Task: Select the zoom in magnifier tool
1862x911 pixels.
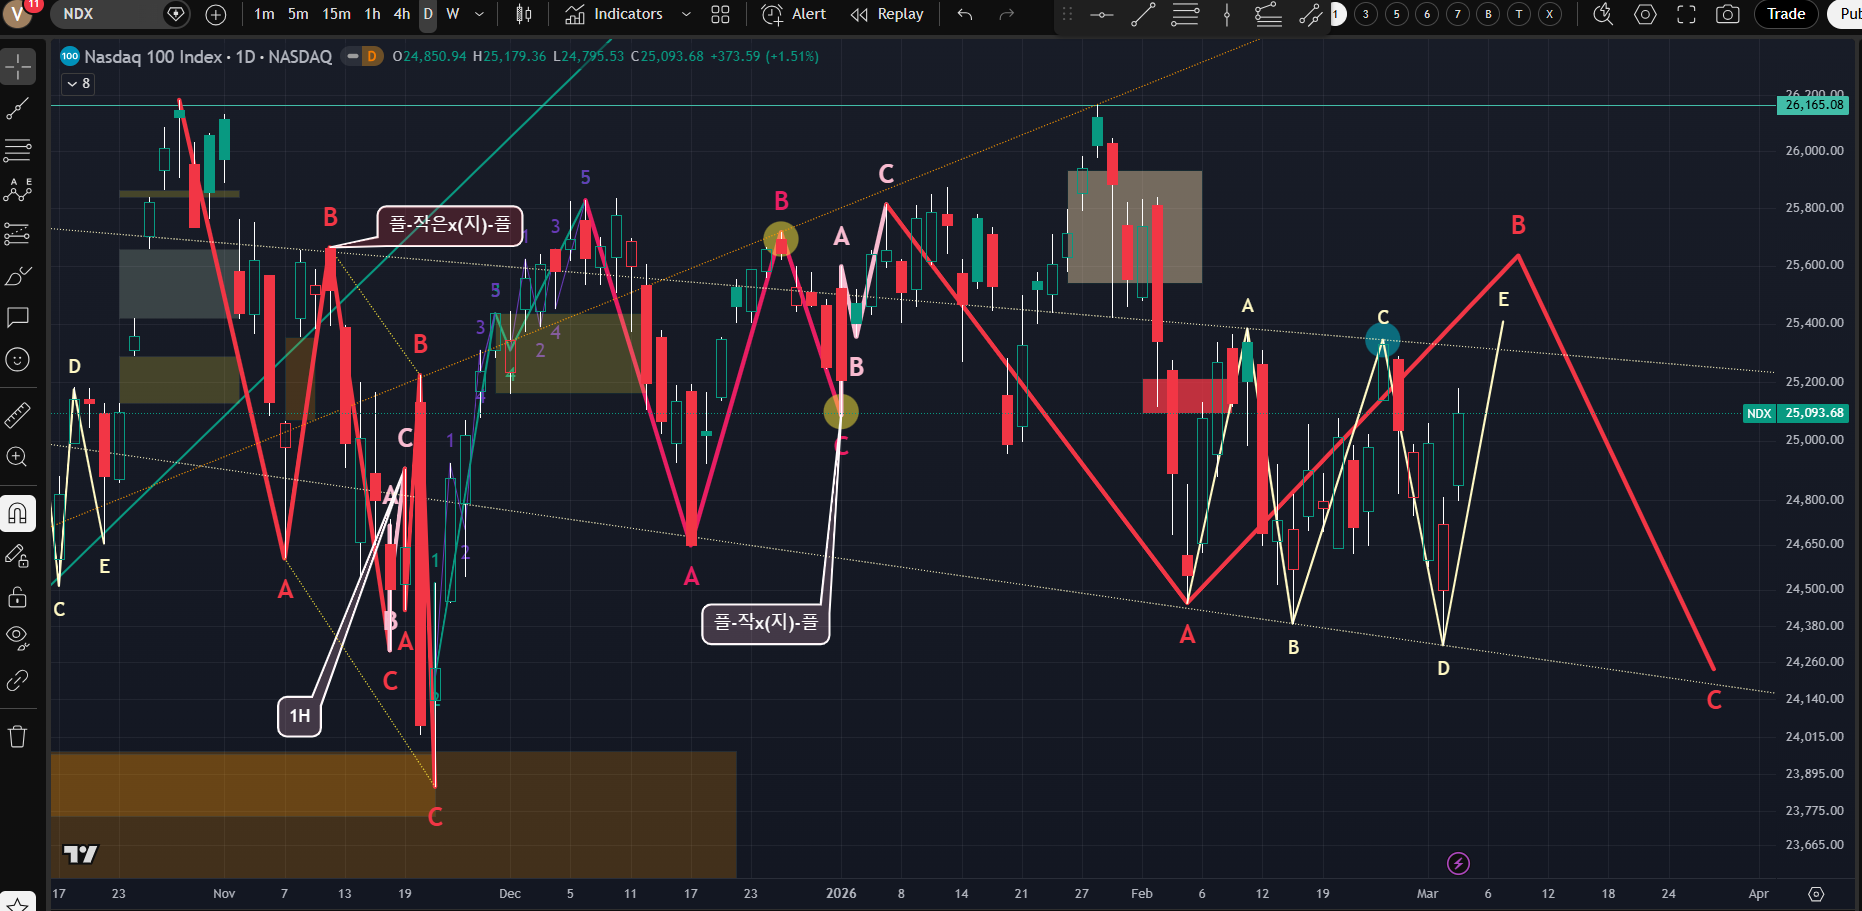Action: pos(18,457)
